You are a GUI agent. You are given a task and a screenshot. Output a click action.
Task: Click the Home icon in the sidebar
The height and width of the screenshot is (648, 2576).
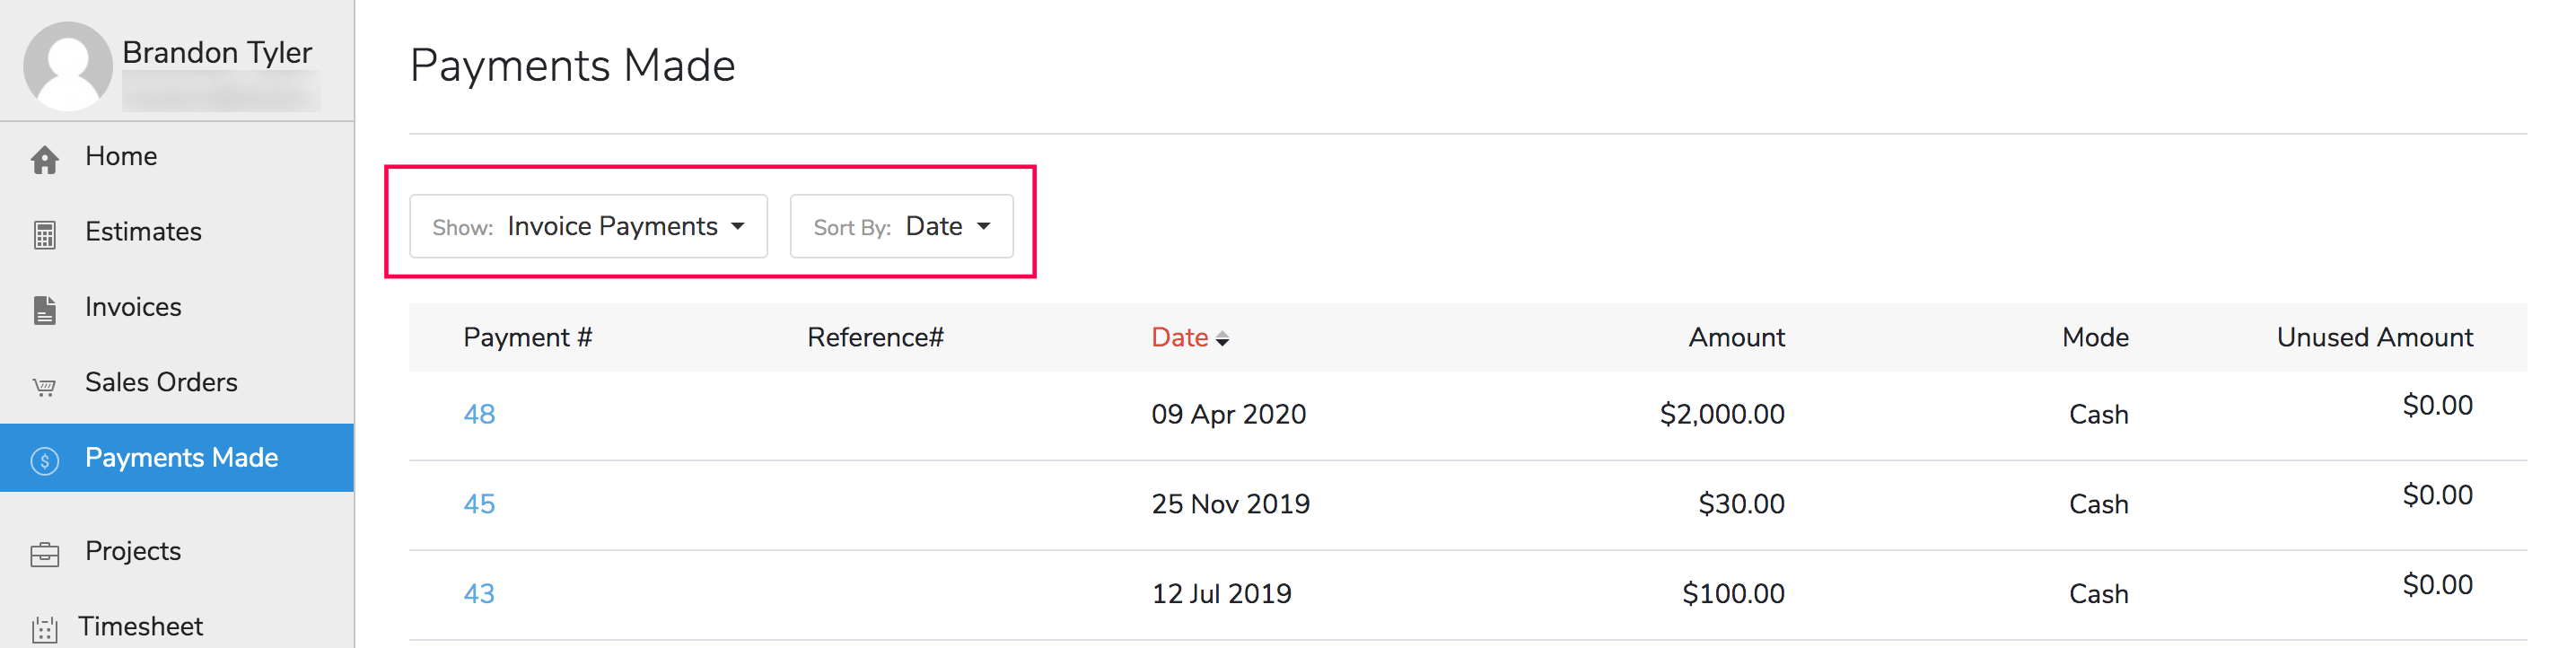45,156
